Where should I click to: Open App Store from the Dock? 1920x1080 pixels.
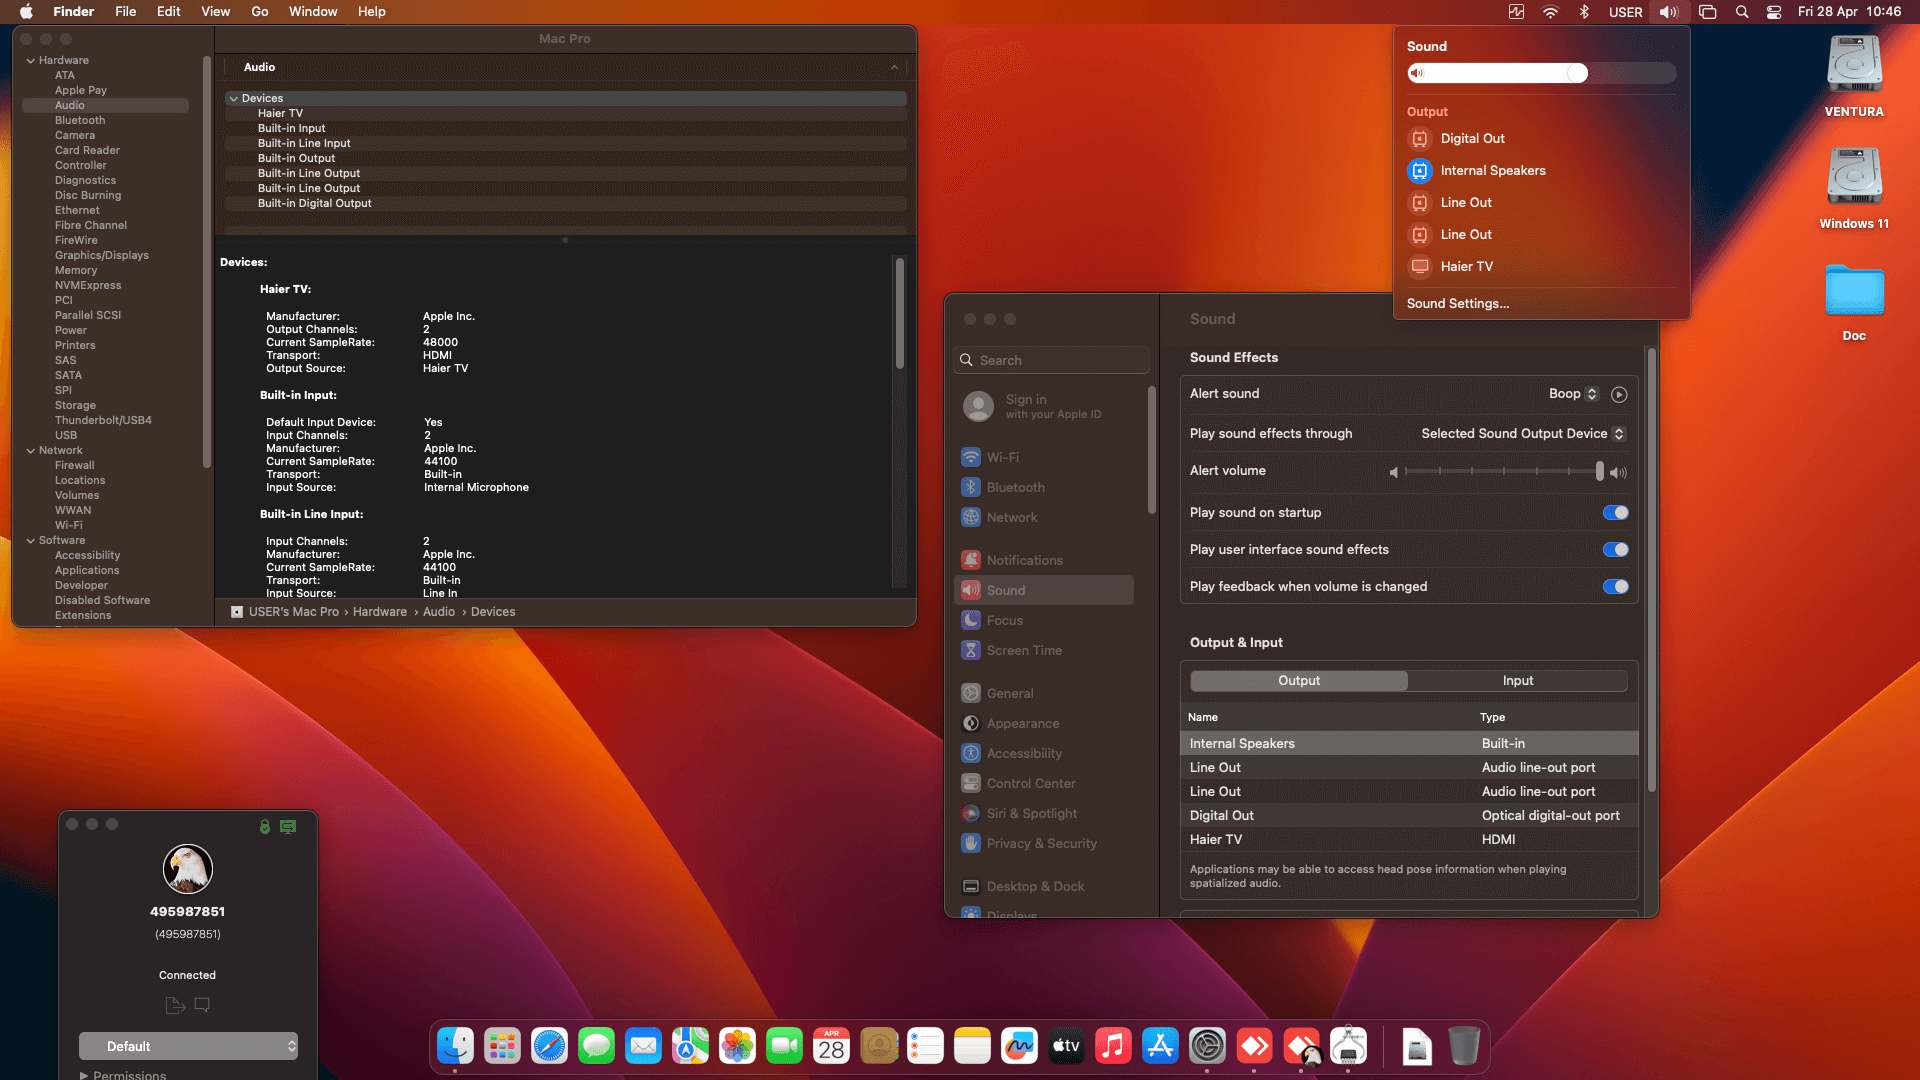pyautogui.click(x=1160, y=1046)
